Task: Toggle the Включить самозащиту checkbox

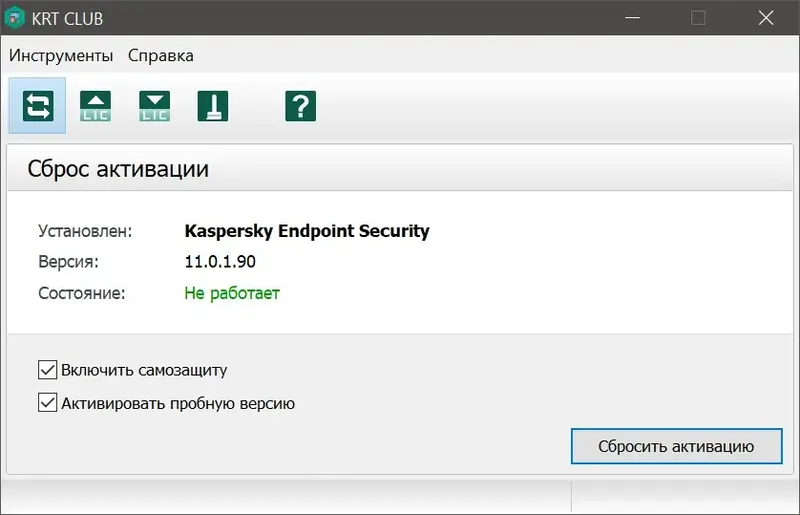Action: (x=47, y=370)
